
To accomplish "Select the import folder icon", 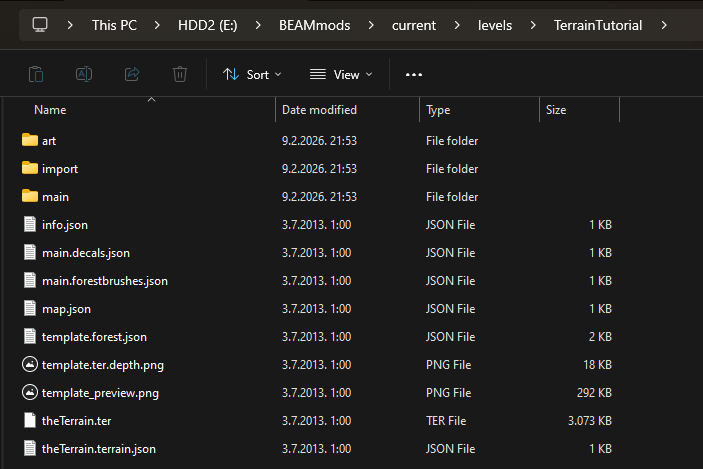I will point(30,168).
